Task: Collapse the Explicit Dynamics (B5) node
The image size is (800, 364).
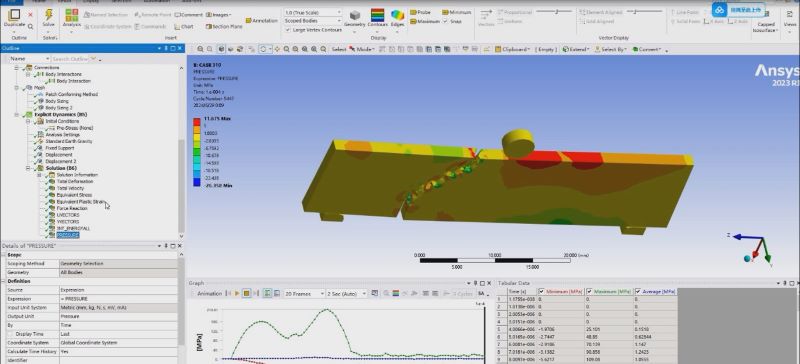Action: pos(17,114)
